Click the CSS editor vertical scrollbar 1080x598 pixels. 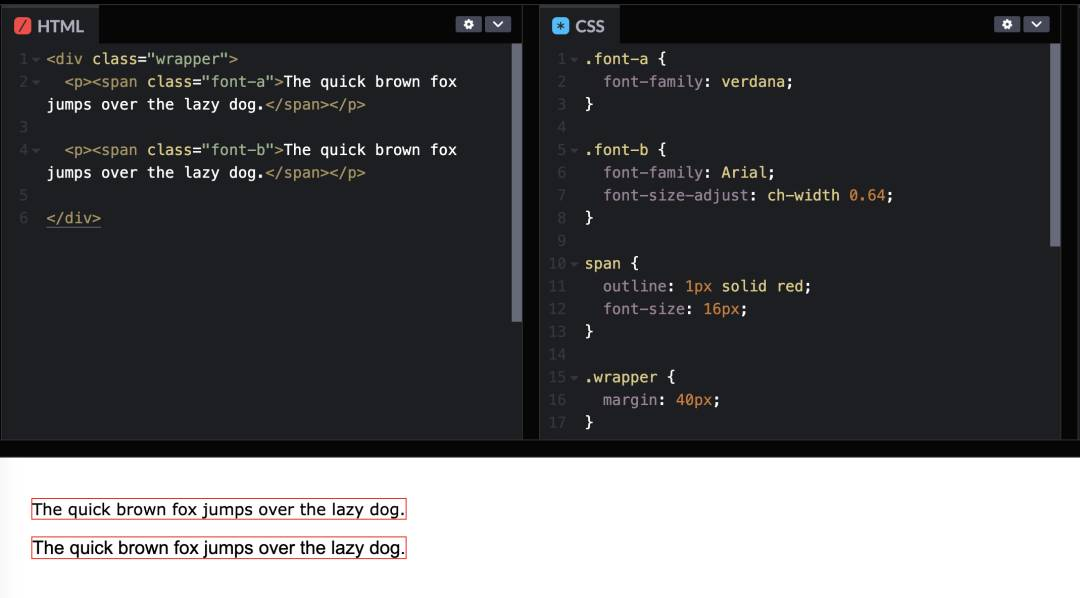(x=1055, y=145)
